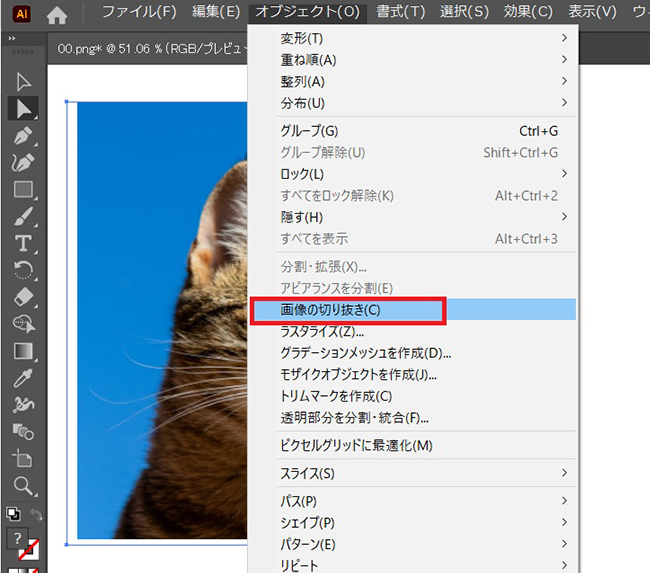Open the ファイル(F) menu
Screen dimensions: 650x573
point(139,12)
